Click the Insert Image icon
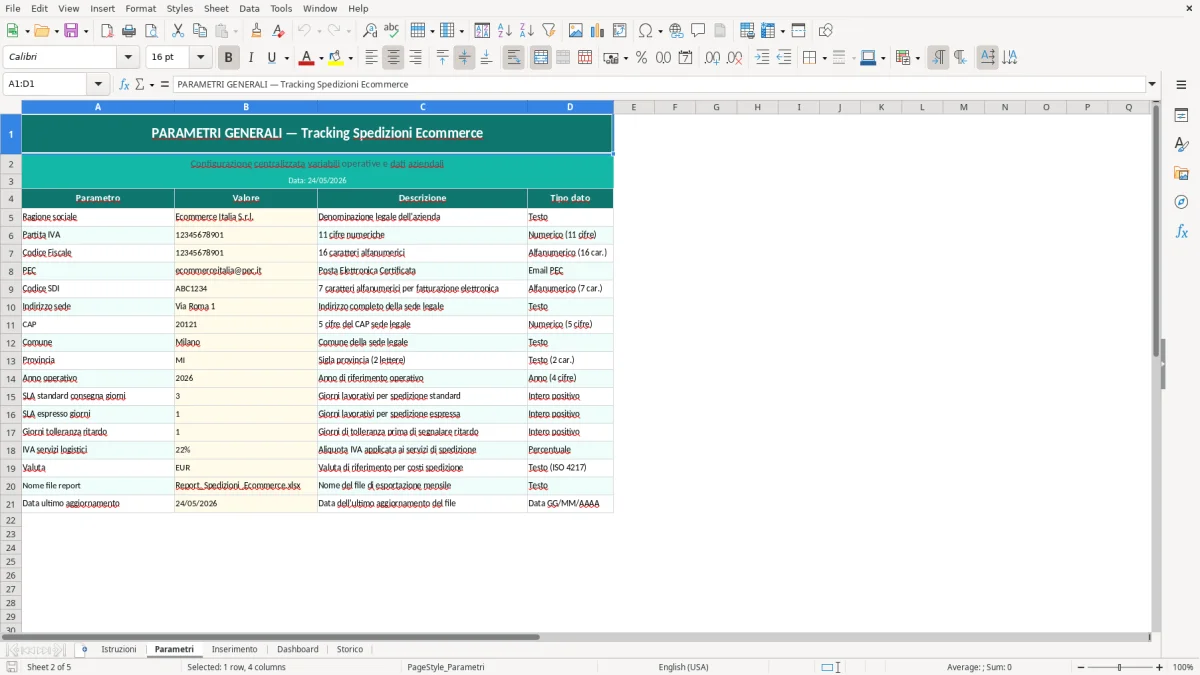The height and width of the screenshot is (675, 1200). [576, 31]
